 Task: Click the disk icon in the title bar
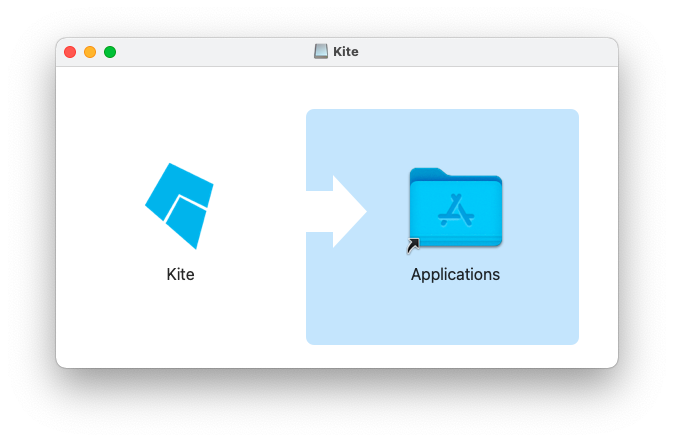tap(321, 52)
